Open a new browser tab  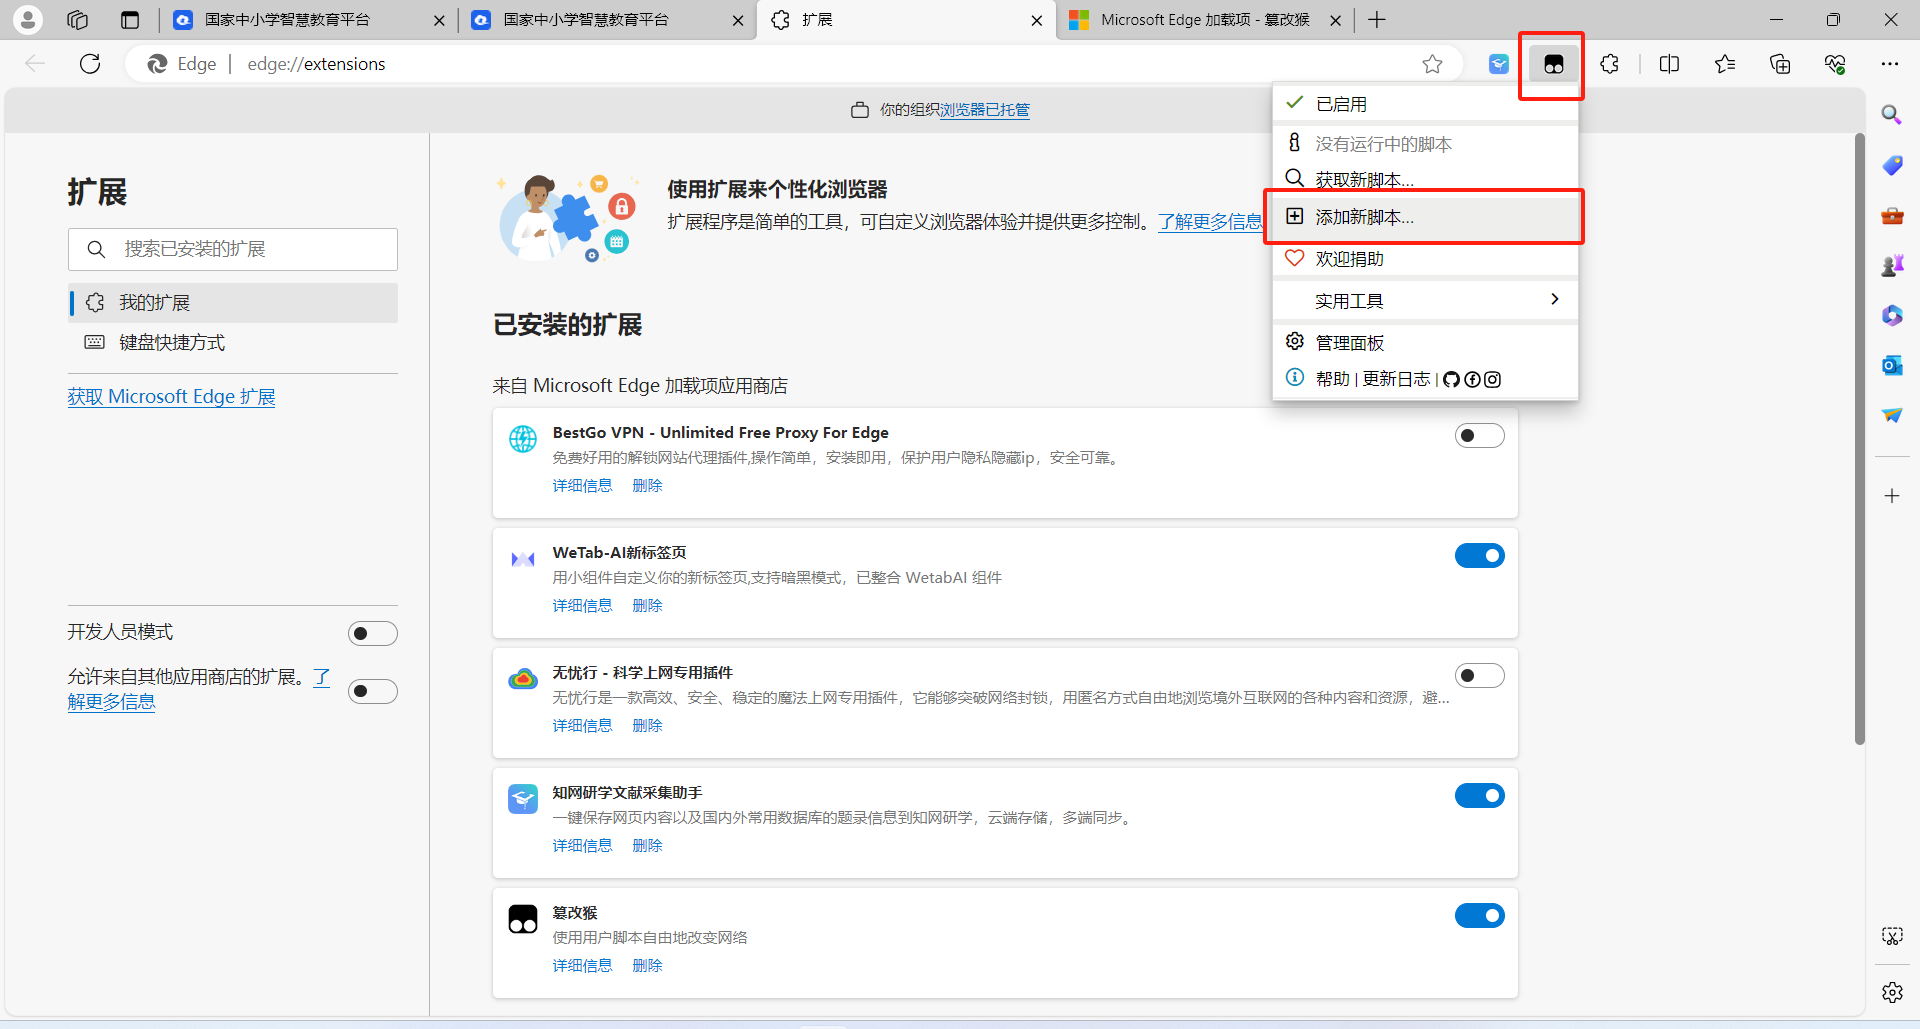coord(1377,20)
